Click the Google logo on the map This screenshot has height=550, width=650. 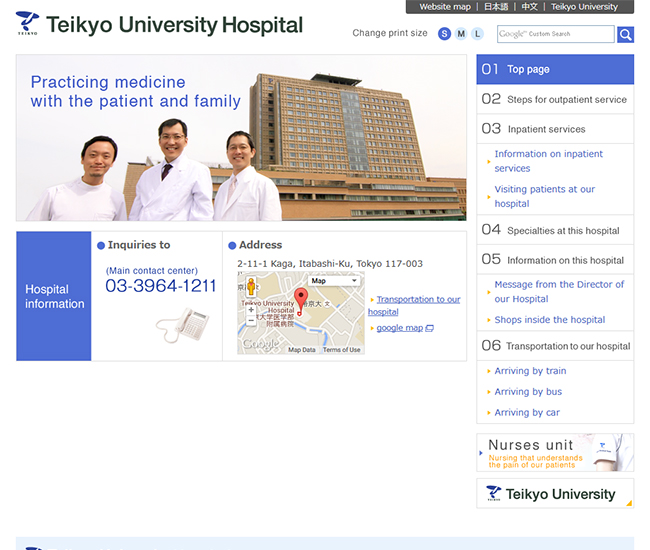point(261,344)
